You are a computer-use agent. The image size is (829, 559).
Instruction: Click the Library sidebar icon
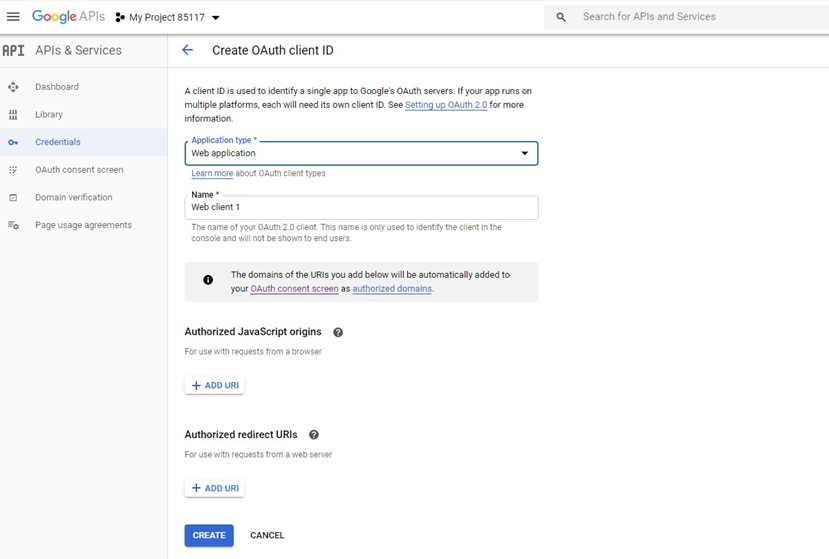13,115
